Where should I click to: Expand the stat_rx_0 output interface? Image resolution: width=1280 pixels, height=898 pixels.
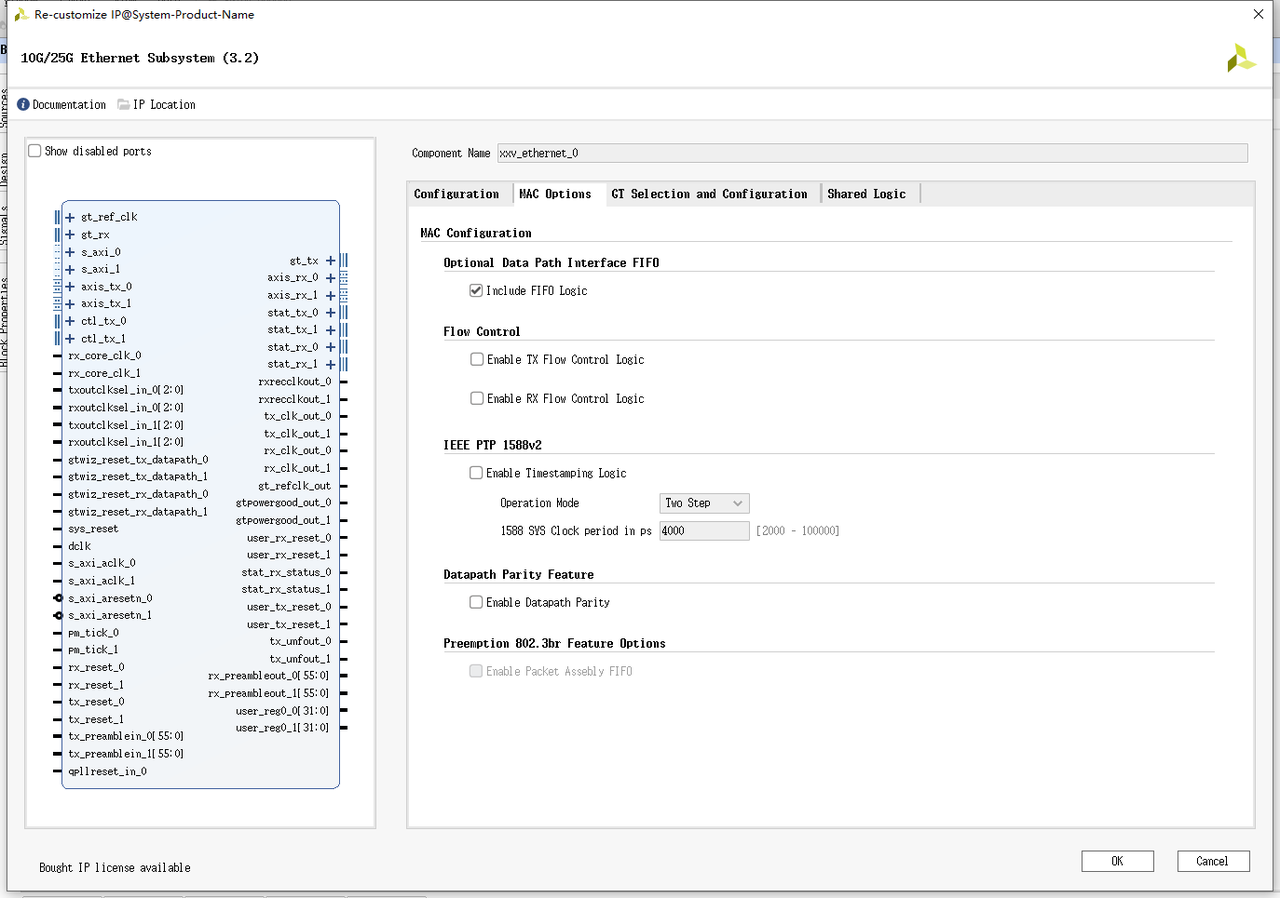[330, 348]
